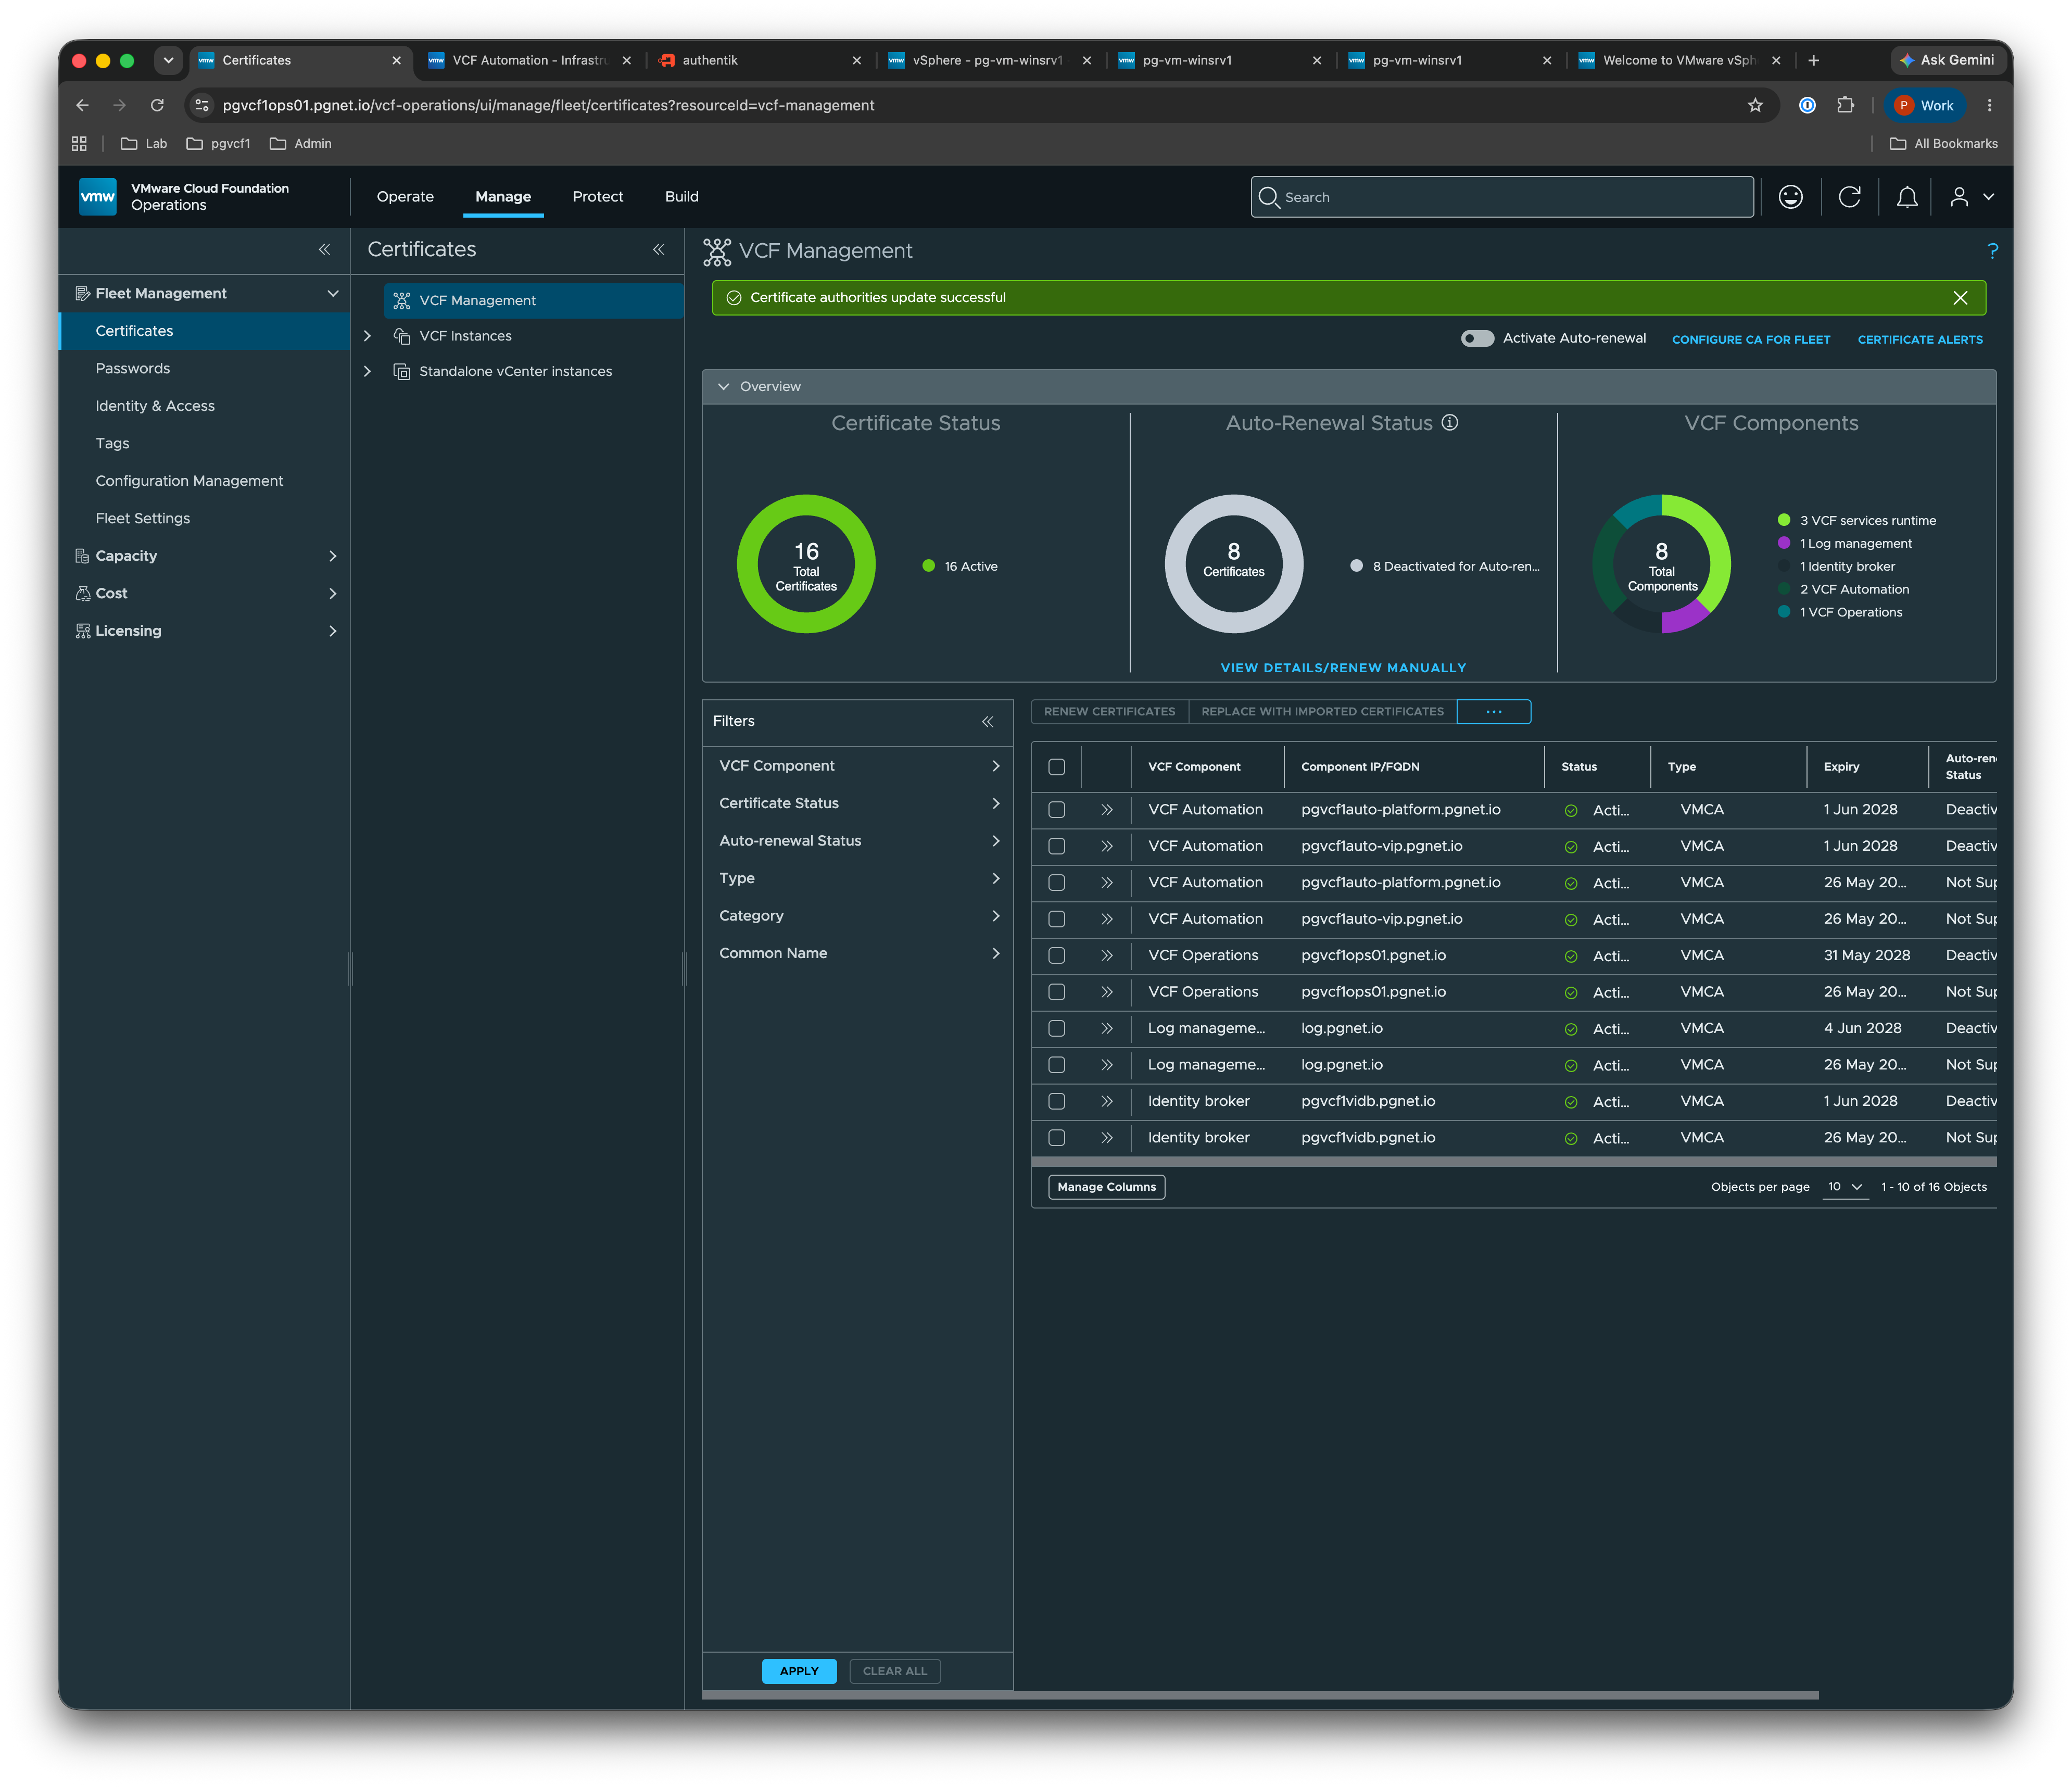2072x1787 pixels.
Task: Select checkbox for pgvcf1ops01.pgnet.io 31 May row
Action: [1056, 955]
